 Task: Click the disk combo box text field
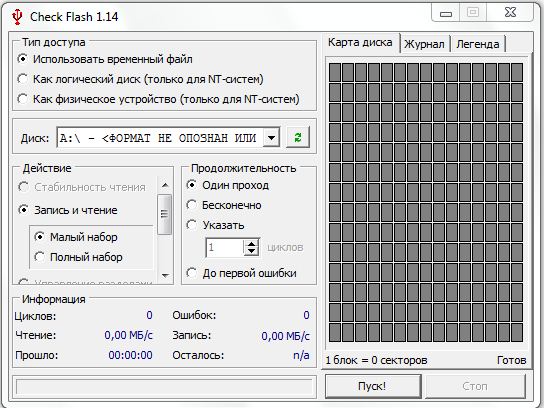pyautogui.click(x=160, y=138)
